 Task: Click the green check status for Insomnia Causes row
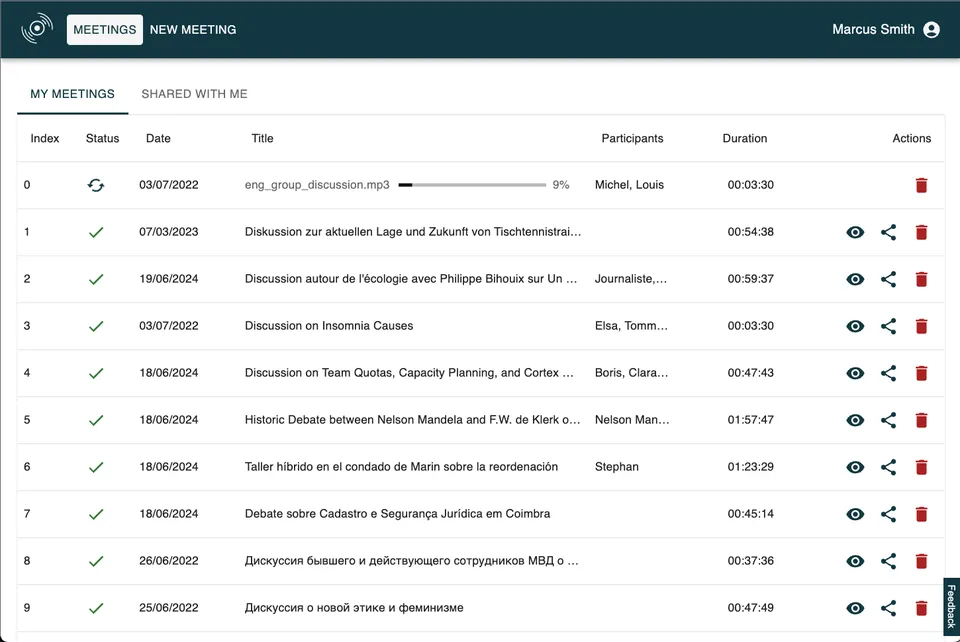[96, 326]
